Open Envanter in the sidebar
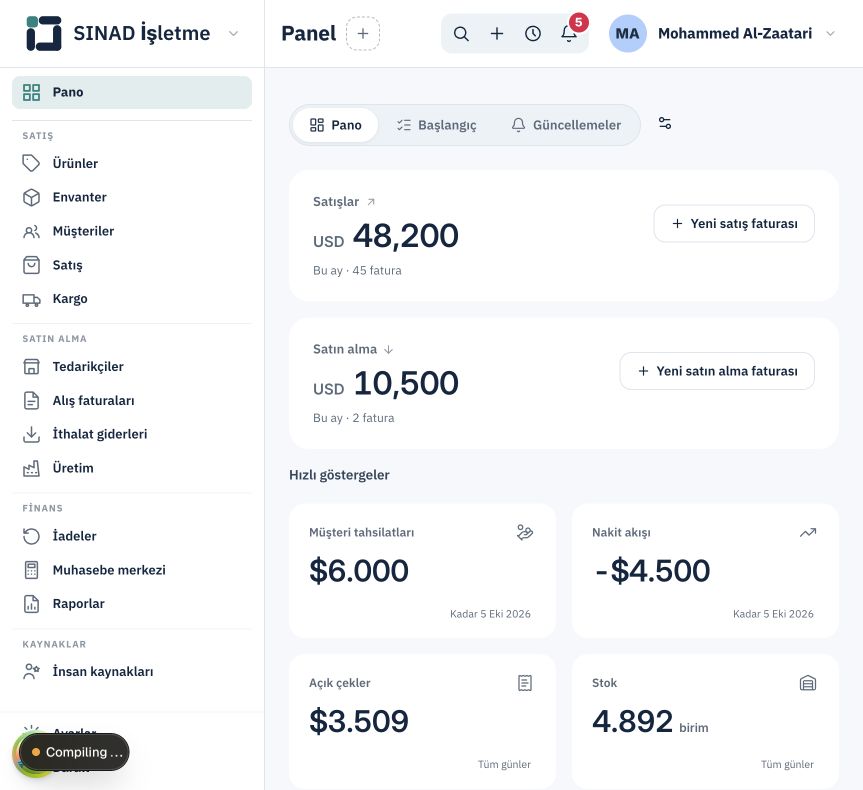The width and height of the screenshot is (863, 790). [x=132, y=197]
